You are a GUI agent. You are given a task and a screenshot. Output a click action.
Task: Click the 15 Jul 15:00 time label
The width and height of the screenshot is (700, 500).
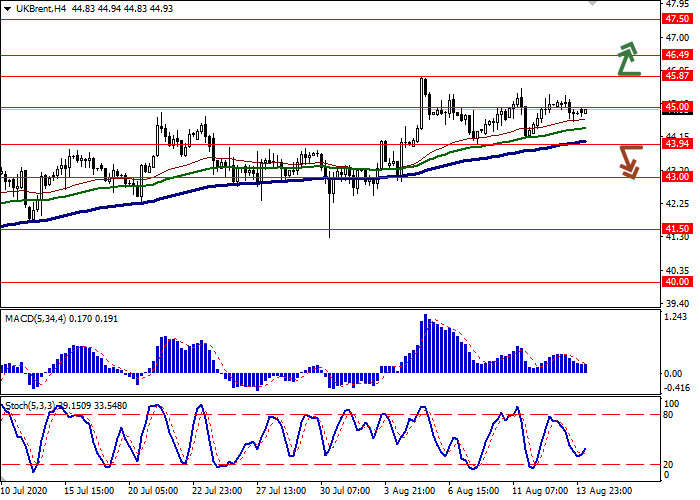[x=89, y=491]
